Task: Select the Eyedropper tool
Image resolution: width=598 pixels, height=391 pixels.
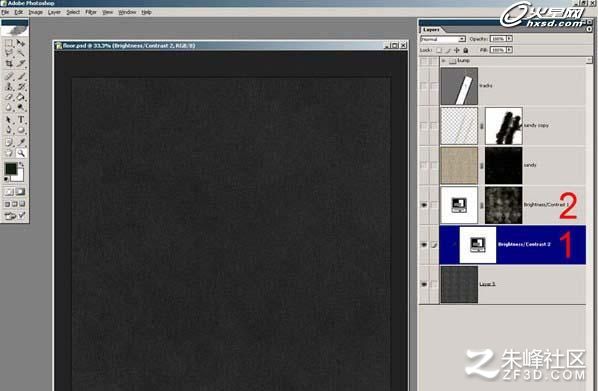Action: click(x=21, y=142)
